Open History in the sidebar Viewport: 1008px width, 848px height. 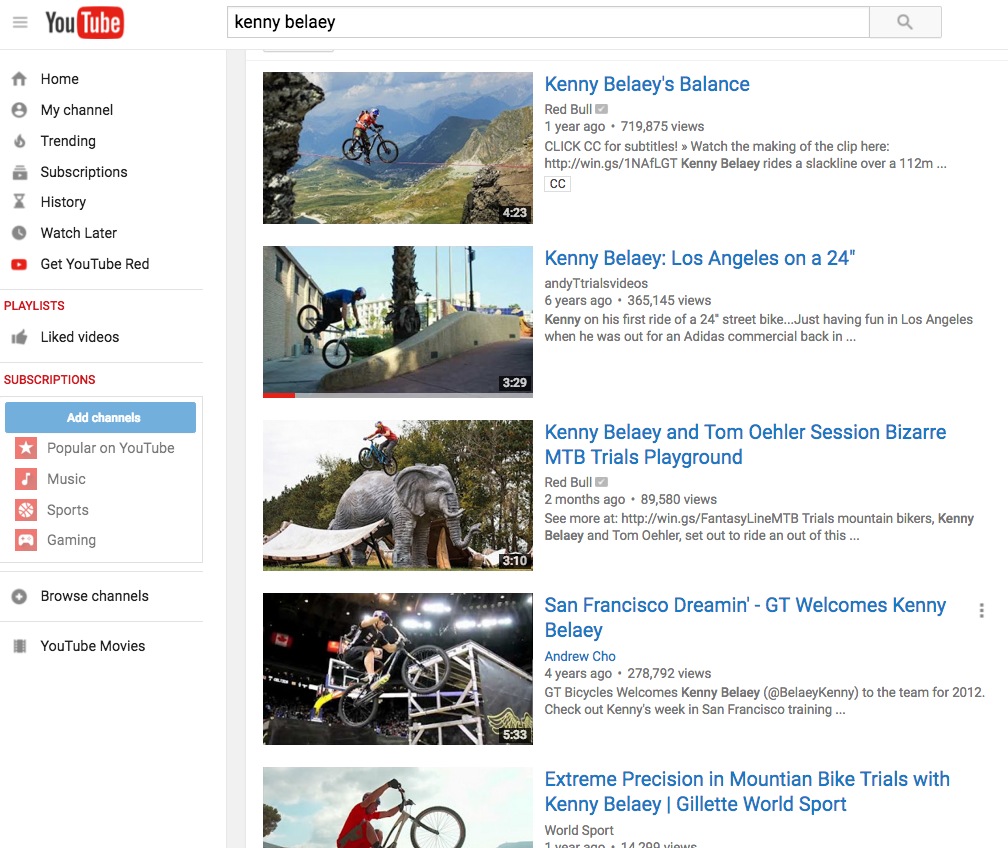pyautogui.click(x=63, y=202)
